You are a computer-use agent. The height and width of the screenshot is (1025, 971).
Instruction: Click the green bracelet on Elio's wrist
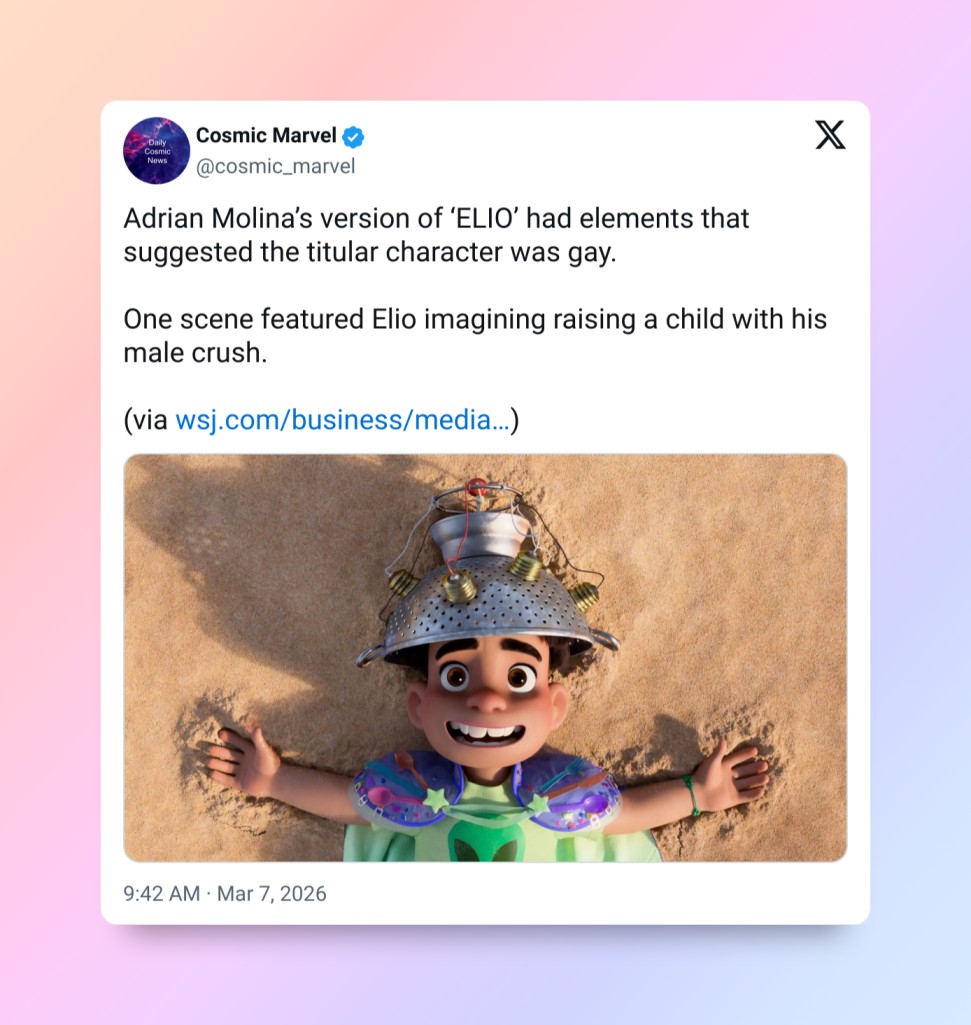691,794
